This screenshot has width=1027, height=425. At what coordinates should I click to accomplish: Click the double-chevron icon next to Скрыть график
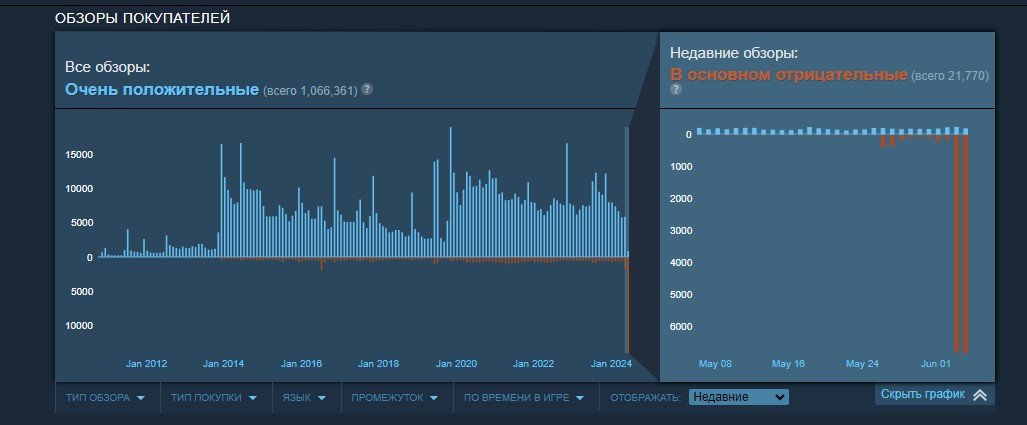point(980,395)
